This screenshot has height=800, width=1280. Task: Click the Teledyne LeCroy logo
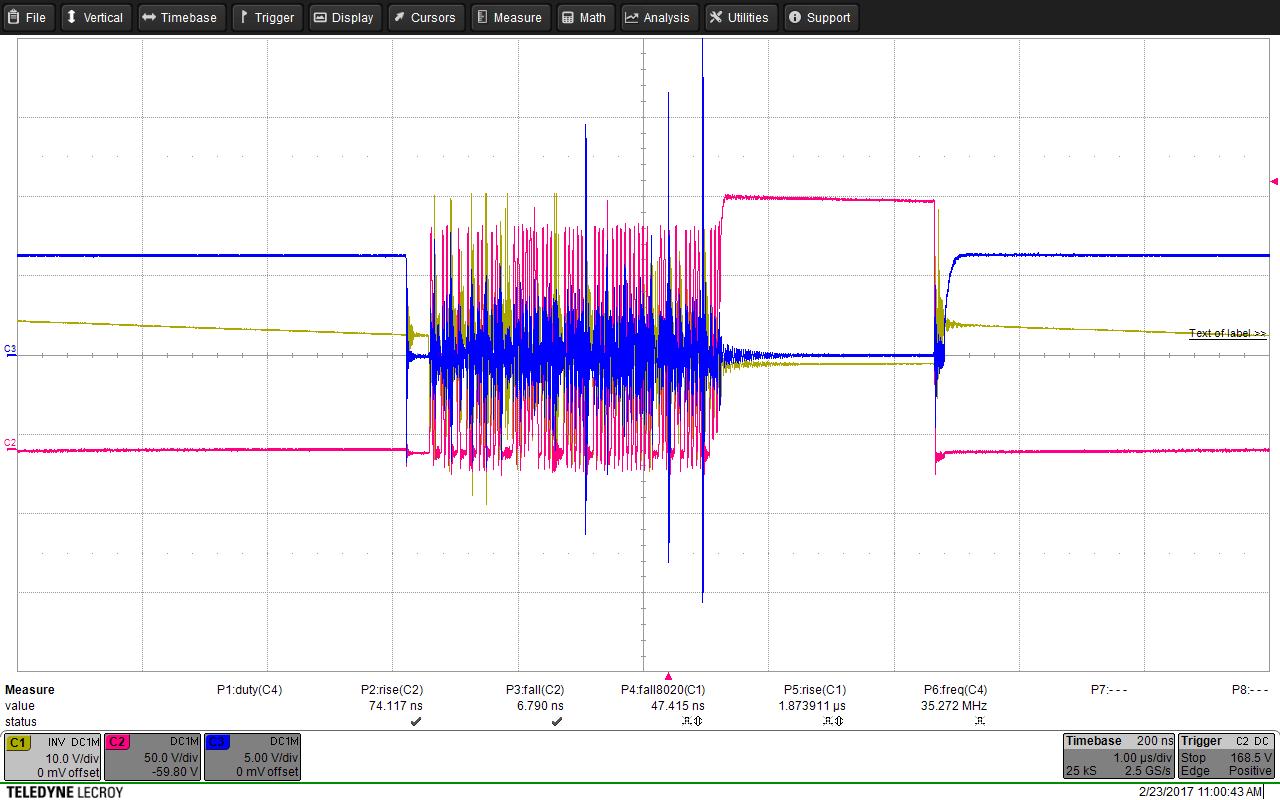[x=65, y=792]
